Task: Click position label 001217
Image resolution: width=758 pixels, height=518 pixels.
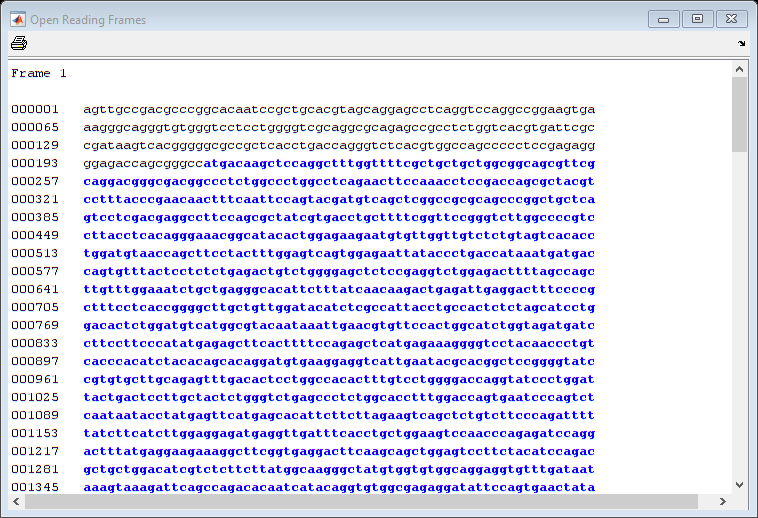Action: click(x=35, y=451)
